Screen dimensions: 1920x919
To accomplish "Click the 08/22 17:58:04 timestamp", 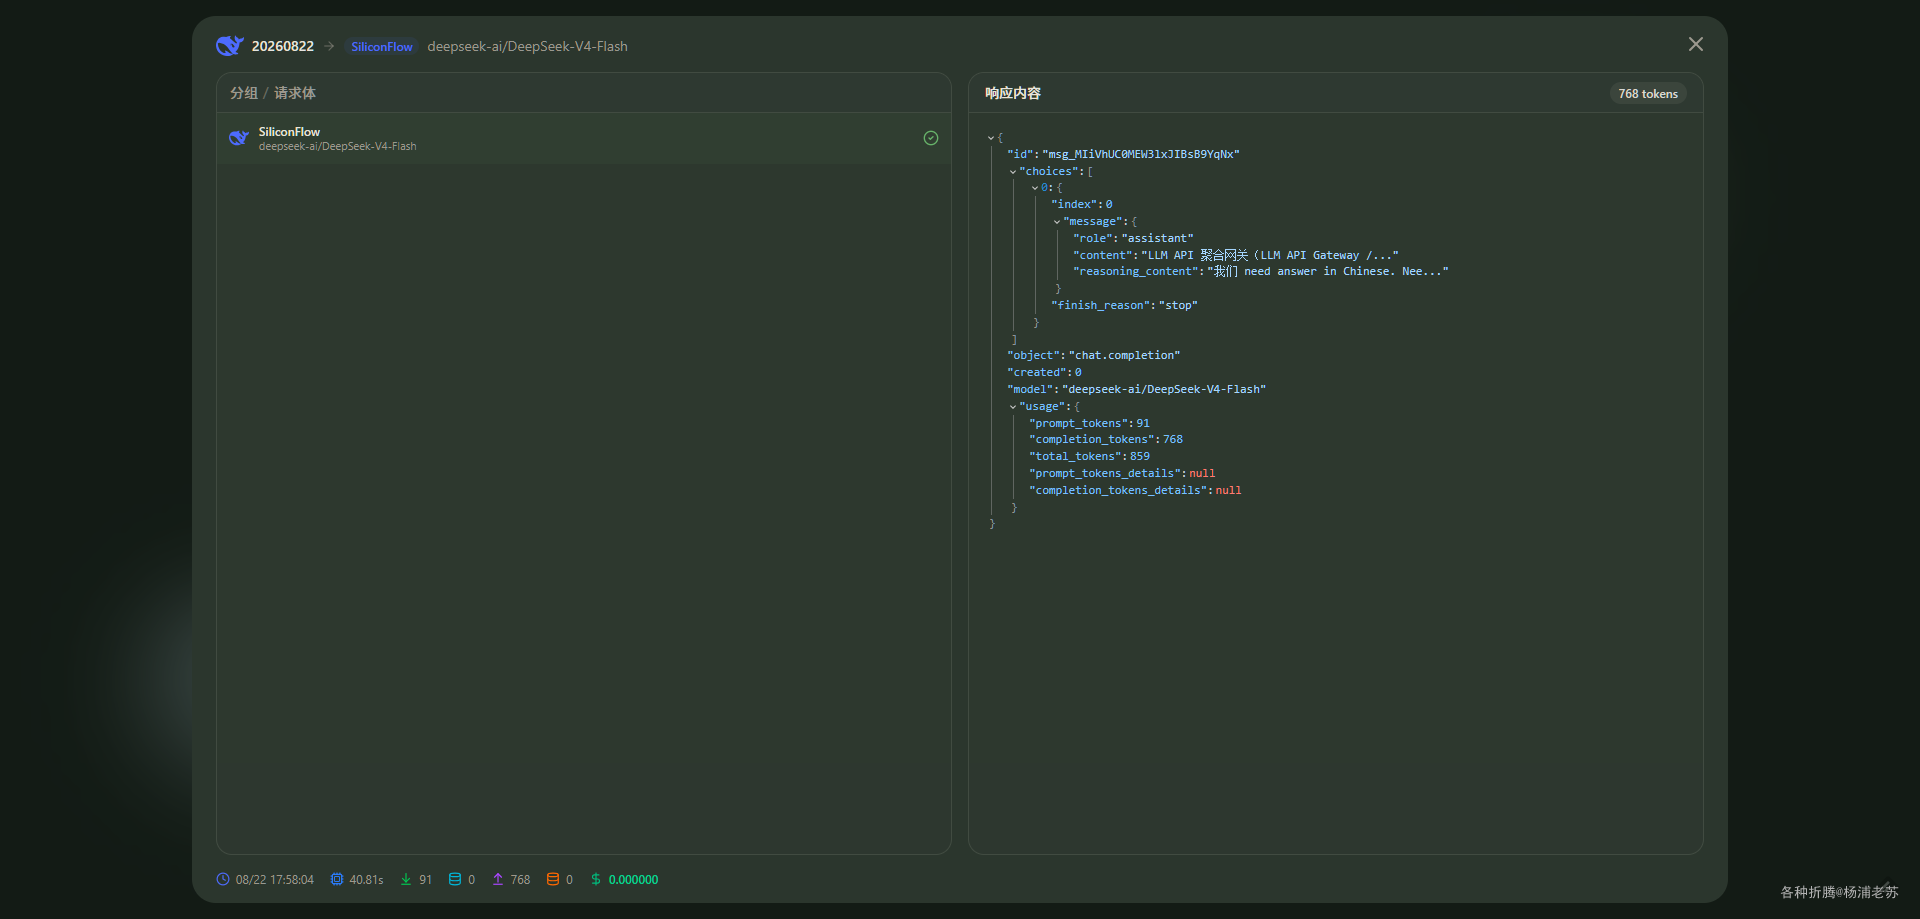I will (275, 880).
